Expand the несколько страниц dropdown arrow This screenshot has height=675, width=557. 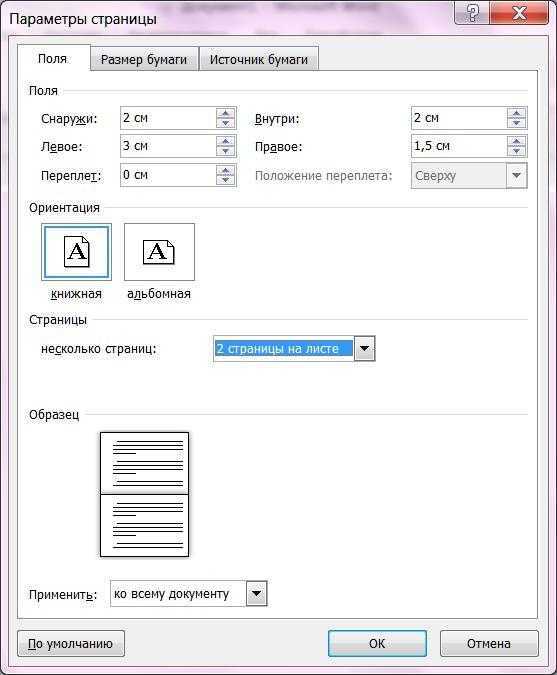(x=365, y=348)
